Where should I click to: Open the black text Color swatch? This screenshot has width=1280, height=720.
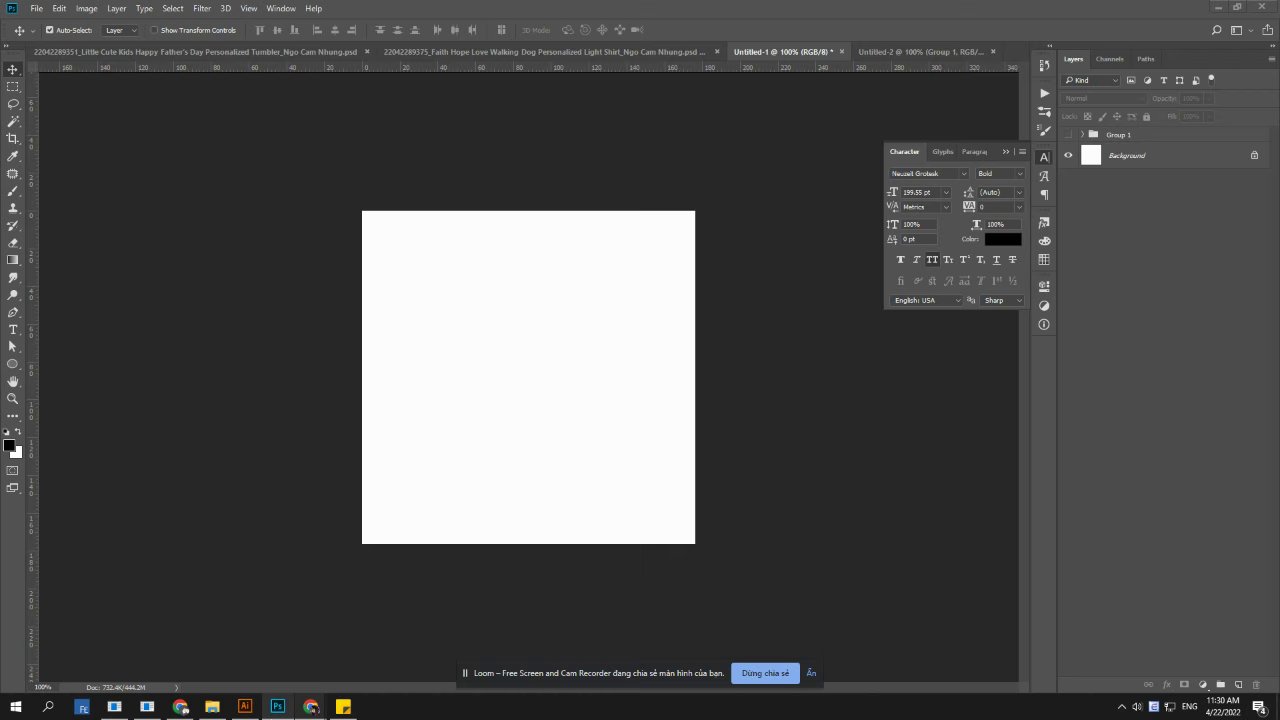point(1003,239)
